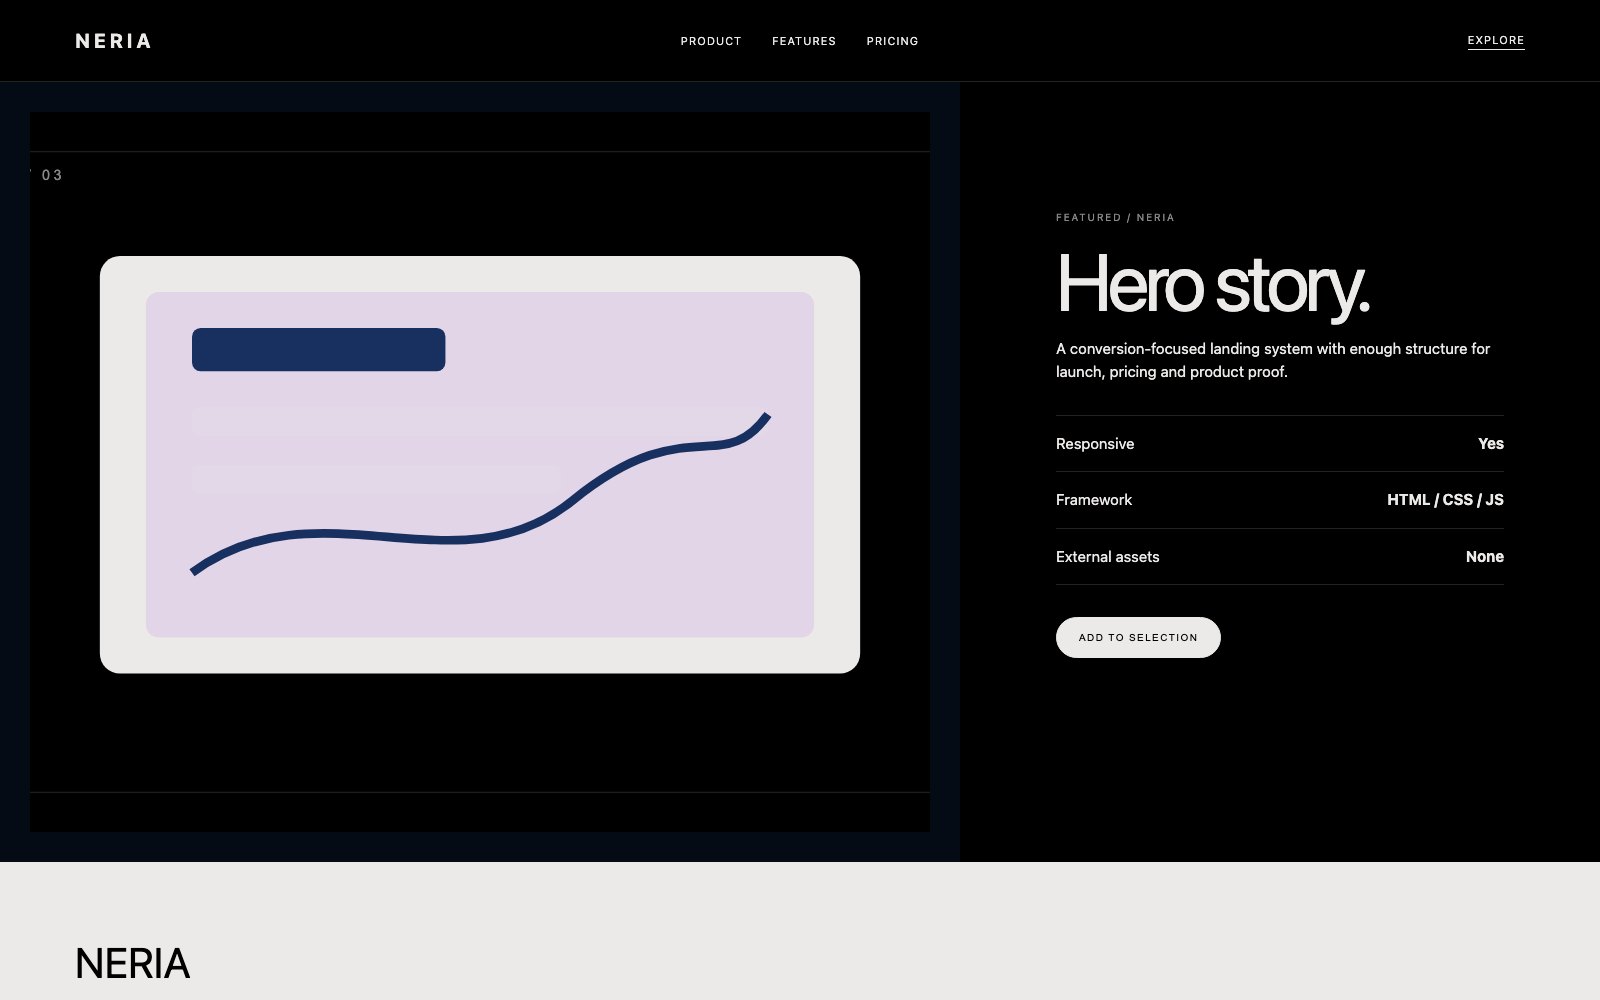The image size is (1600, 1000).
Task: Select the Yes value
Action: 1491,444
